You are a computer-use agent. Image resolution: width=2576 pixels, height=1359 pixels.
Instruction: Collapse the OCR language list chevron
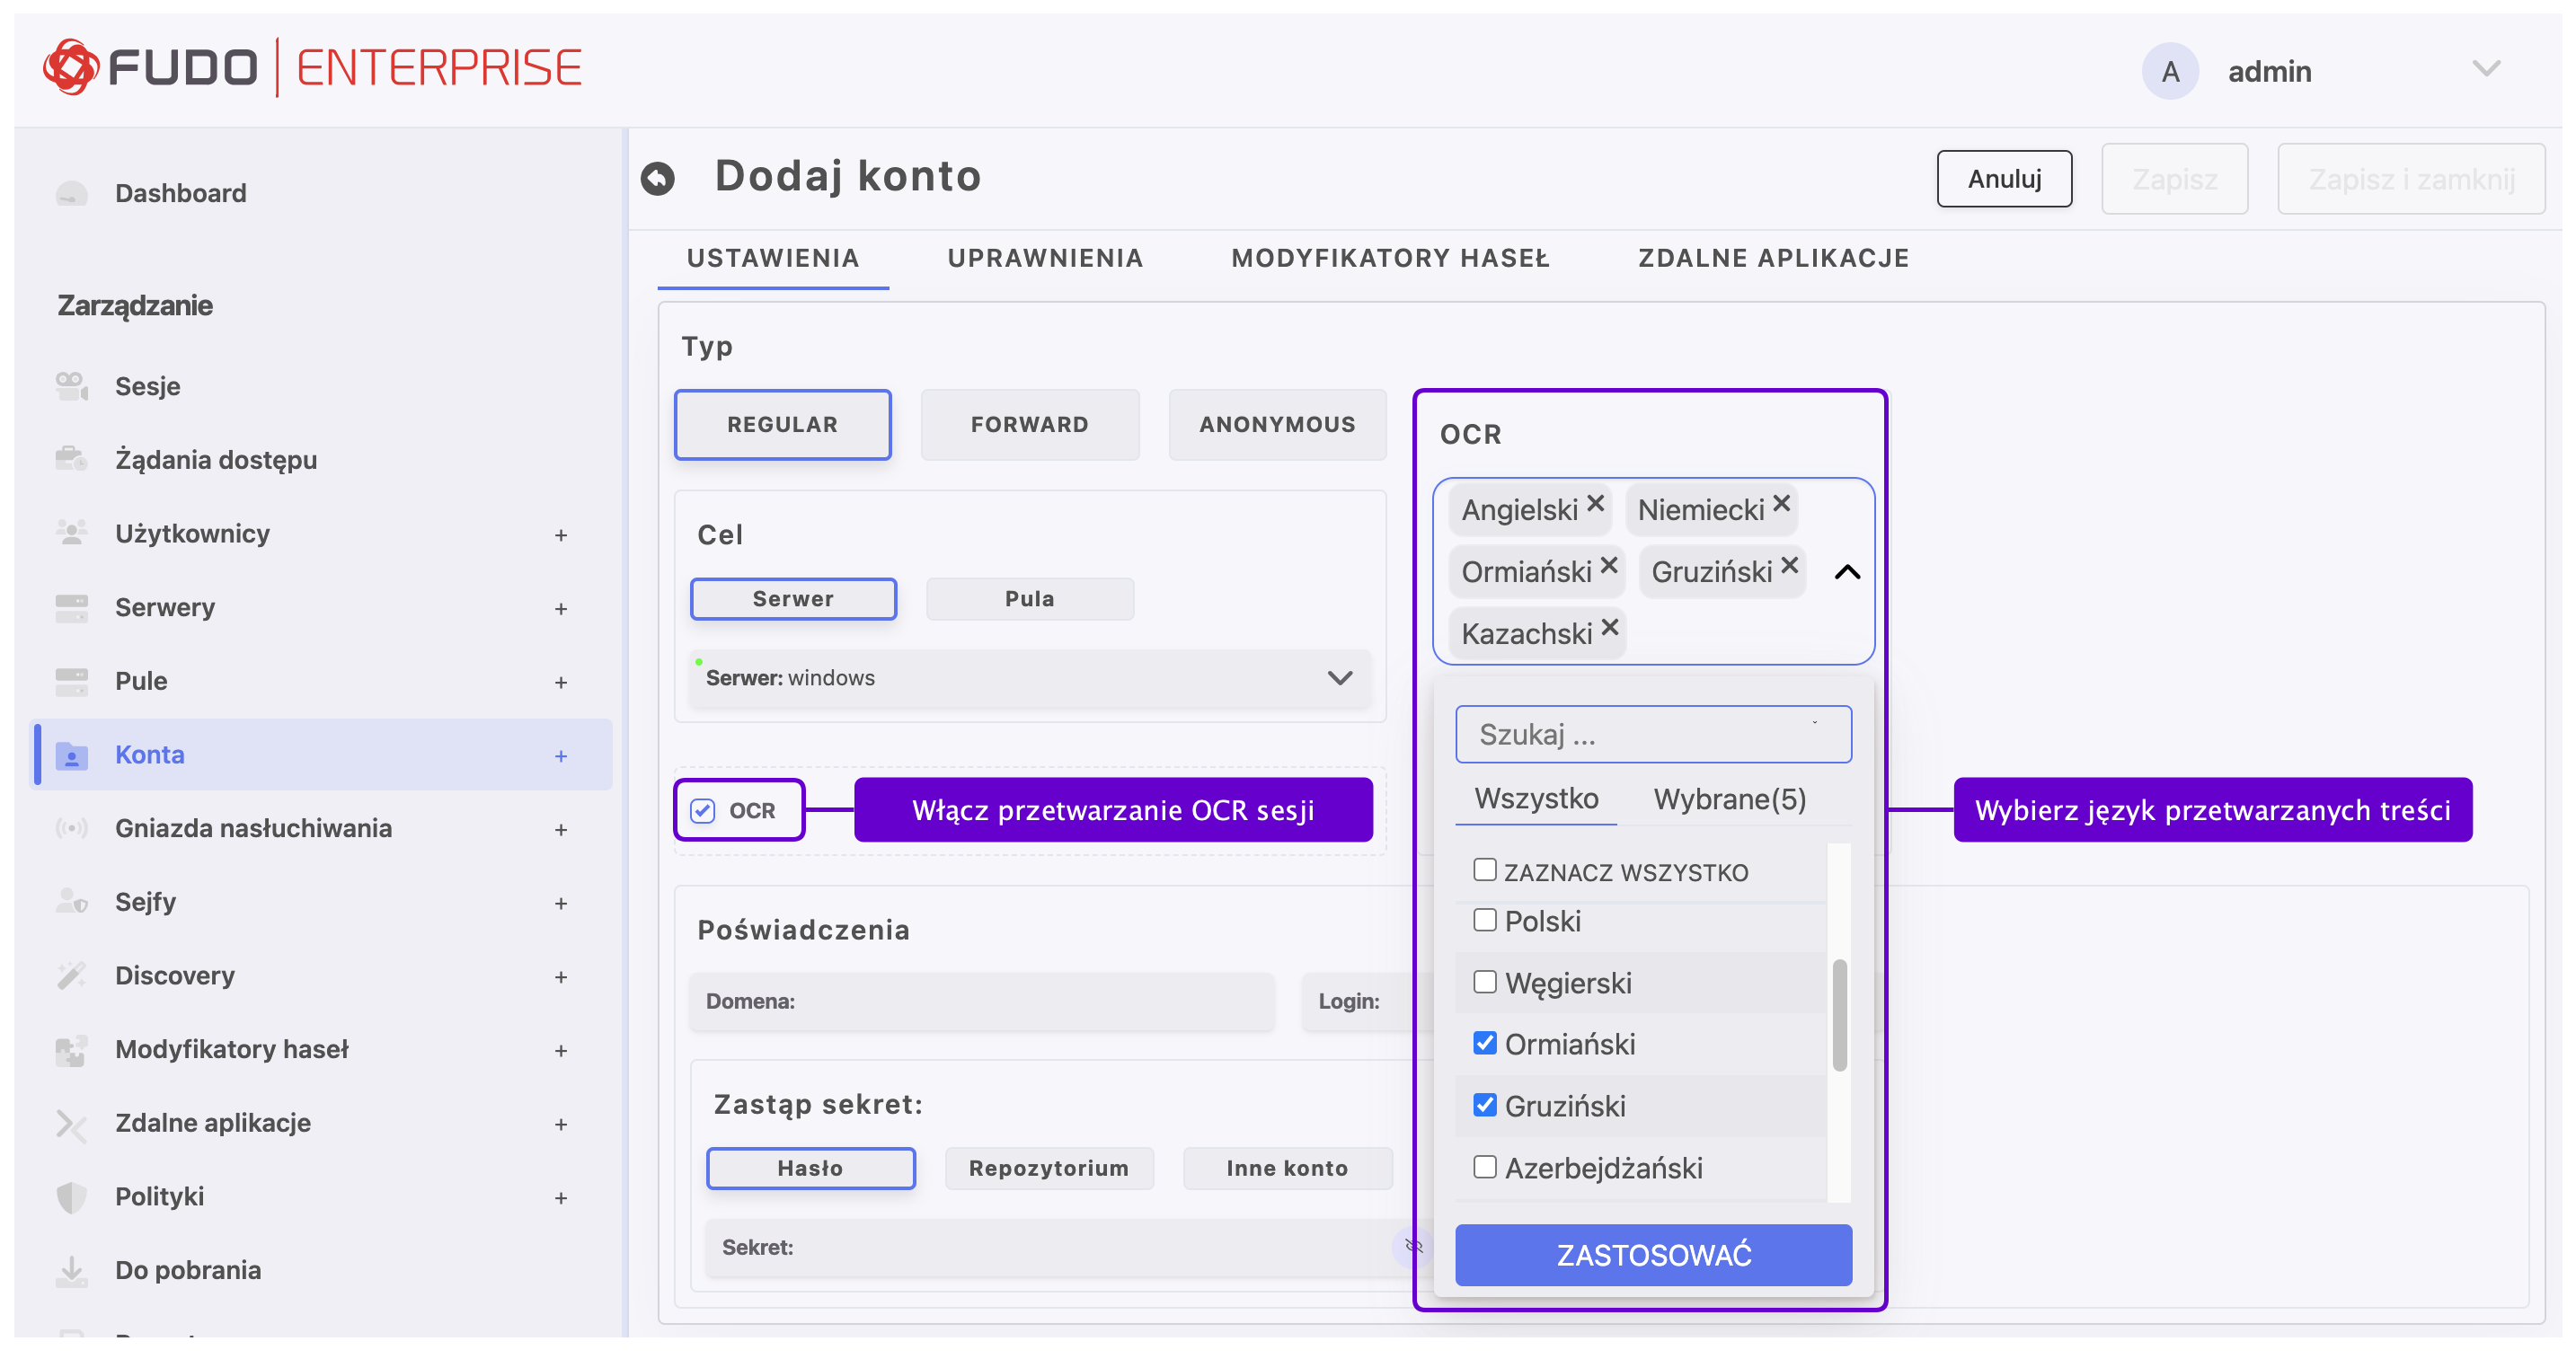click(x=1847, y=572)
